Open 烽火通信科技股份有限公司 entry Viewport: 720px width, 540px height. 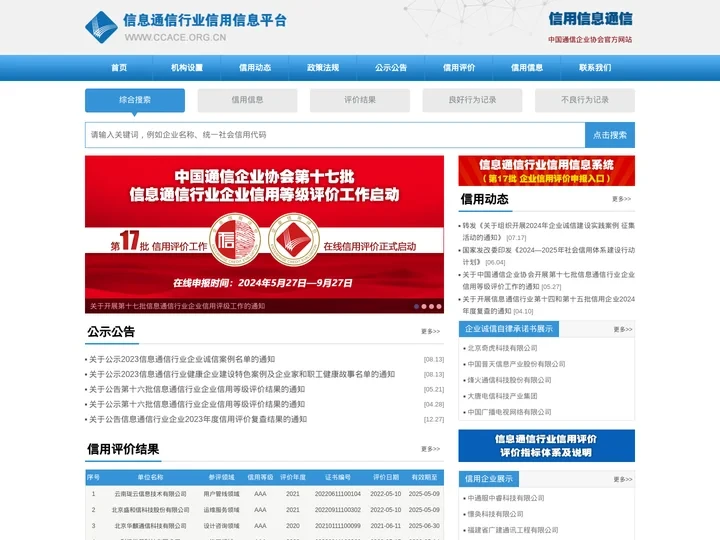pos(509,380)
